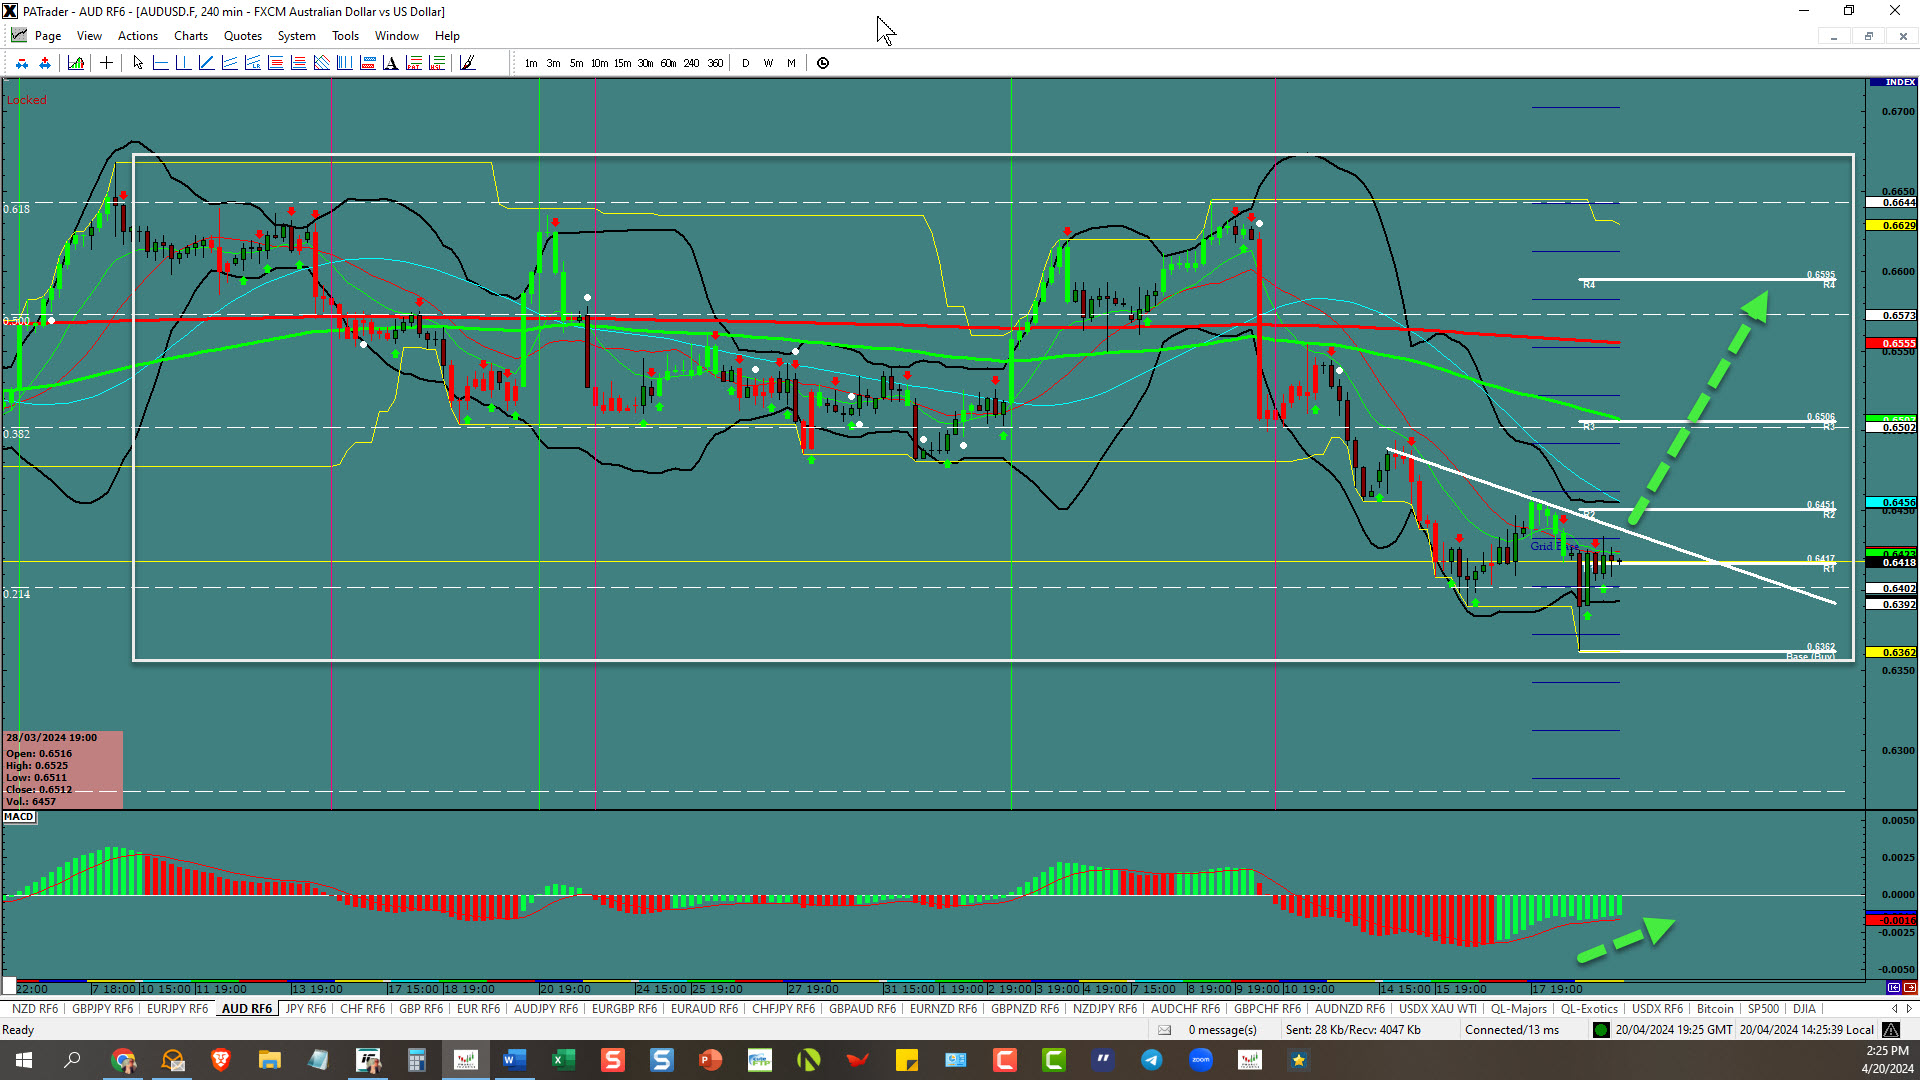Open the System menu
The height and width of the screenshot is (1080, 1920).
[x=296, y=36]
